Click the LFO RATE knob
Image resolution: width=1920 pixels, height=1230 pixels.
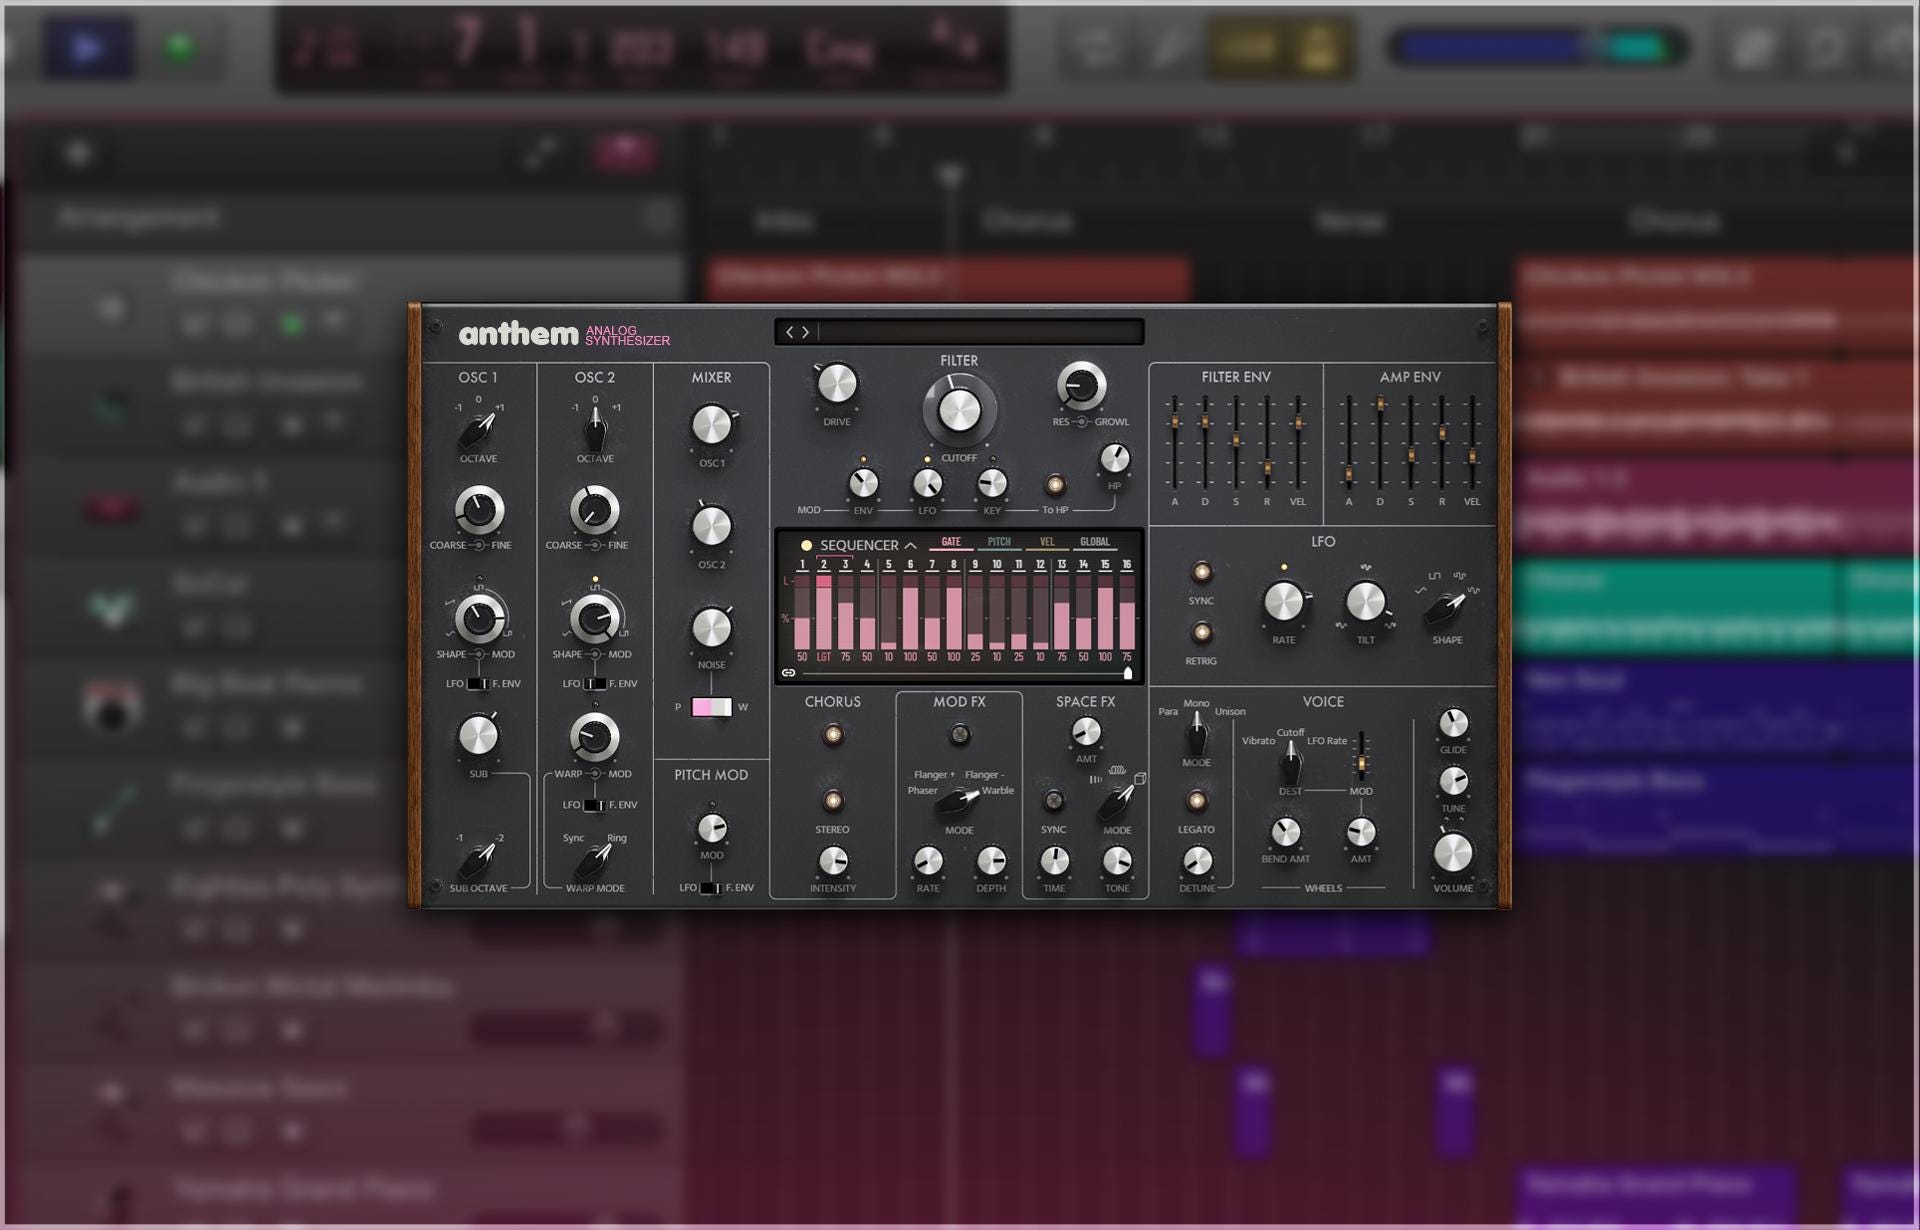point(1283,602)
